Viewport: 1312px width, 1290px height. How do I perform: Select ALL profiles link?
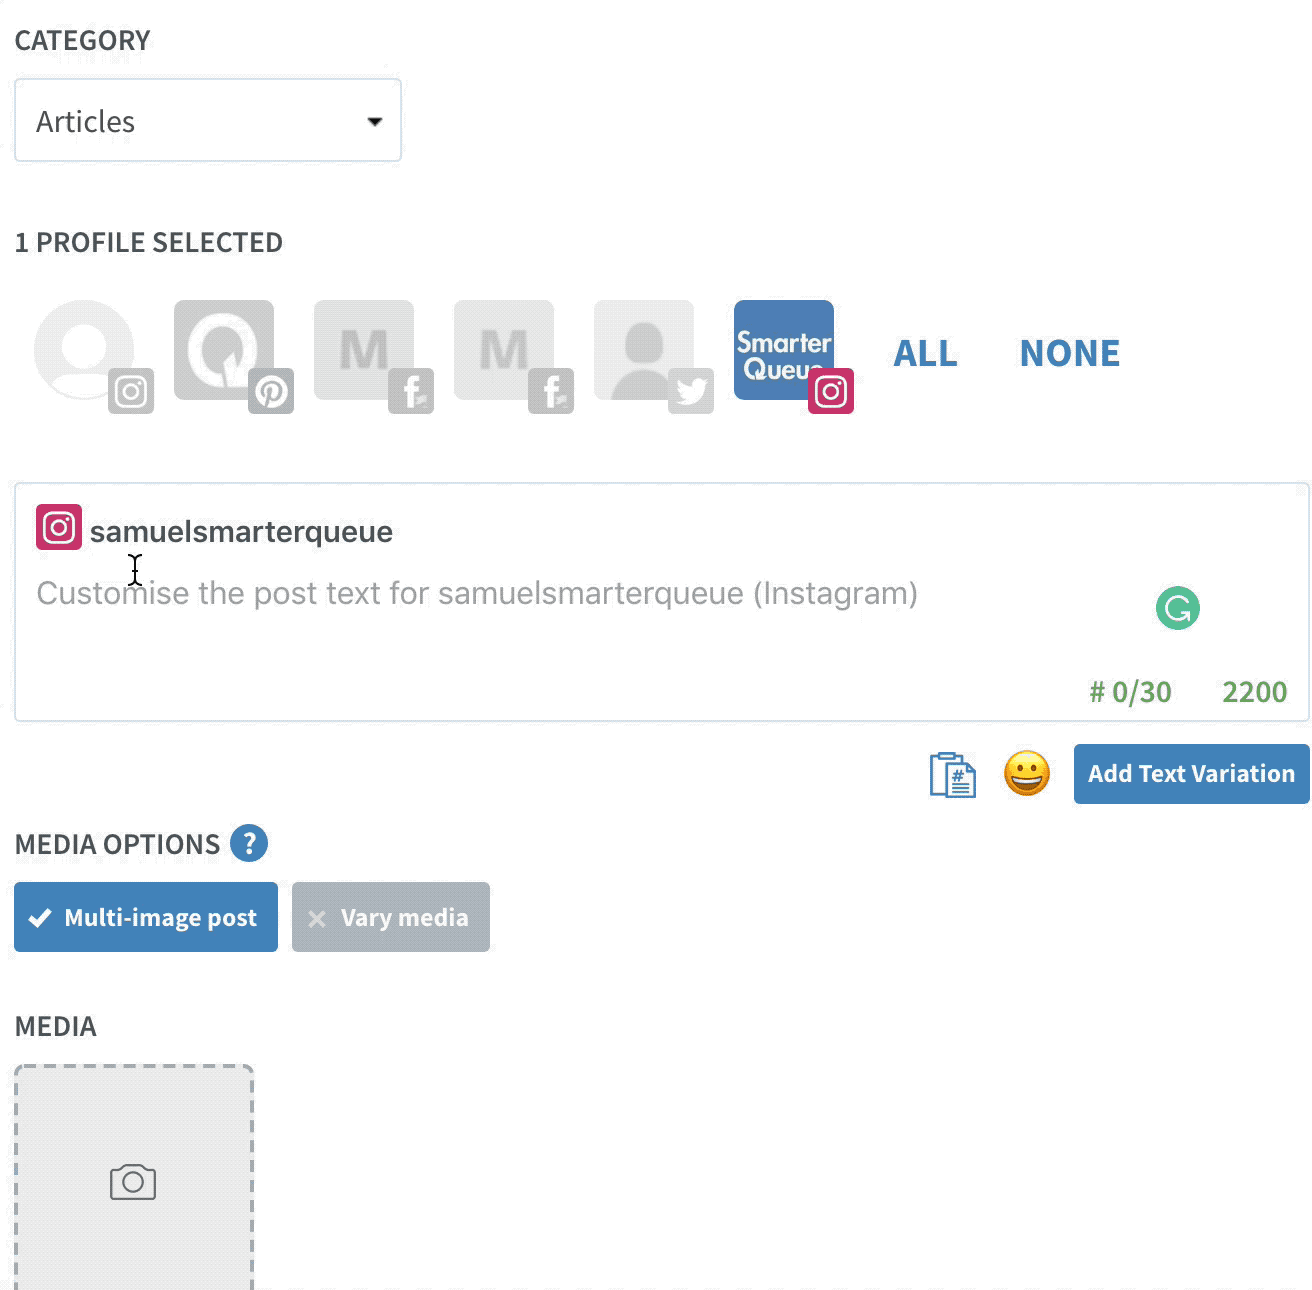point(925,353)
